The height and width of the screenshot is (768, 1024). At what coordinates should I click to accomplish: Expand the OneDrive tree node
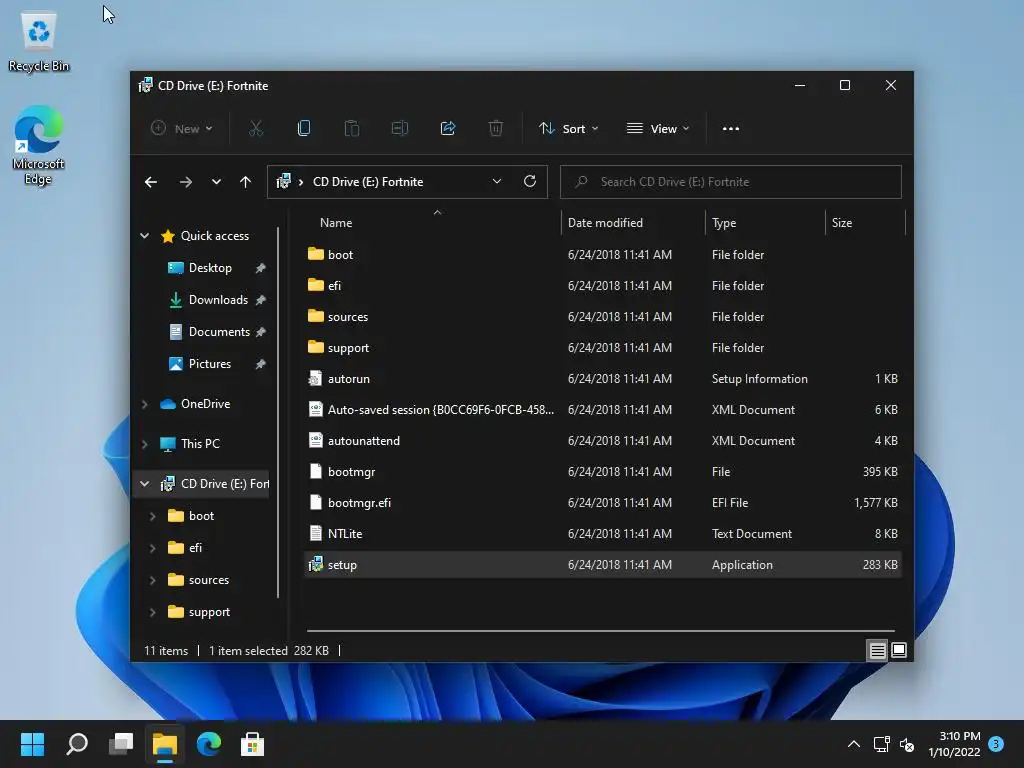(x=144, y=404)
